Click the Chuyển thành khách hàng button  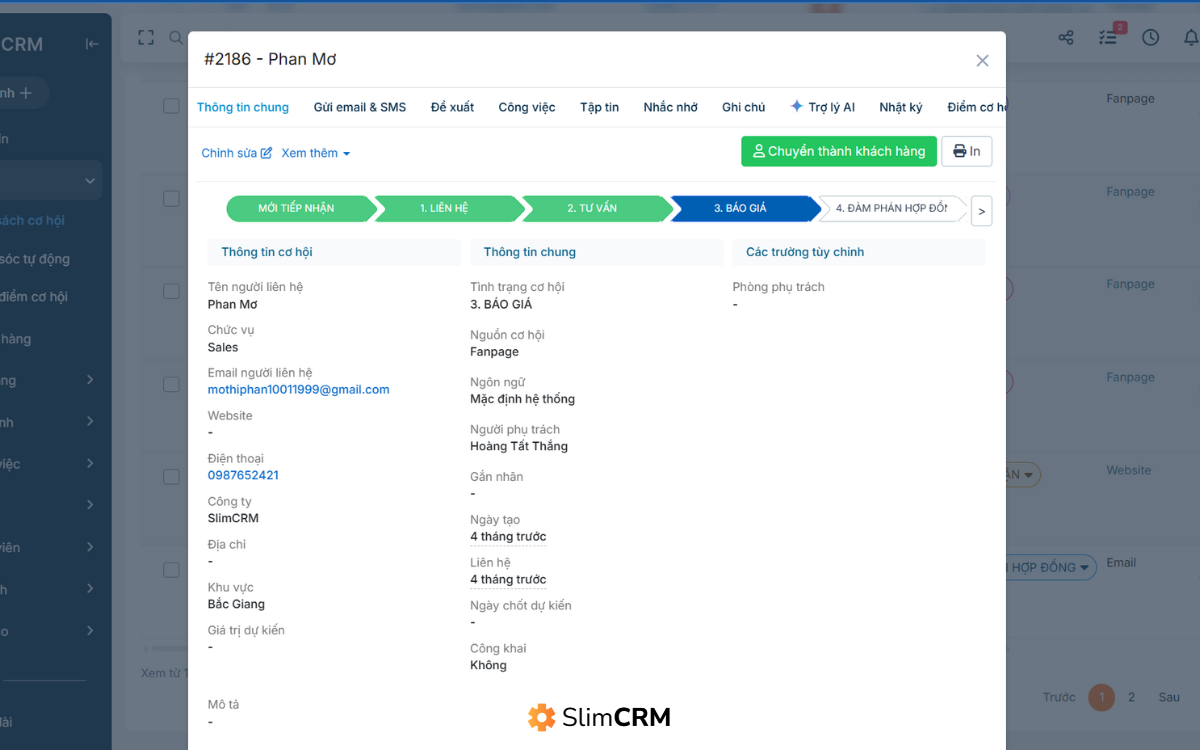coord(838,151)
